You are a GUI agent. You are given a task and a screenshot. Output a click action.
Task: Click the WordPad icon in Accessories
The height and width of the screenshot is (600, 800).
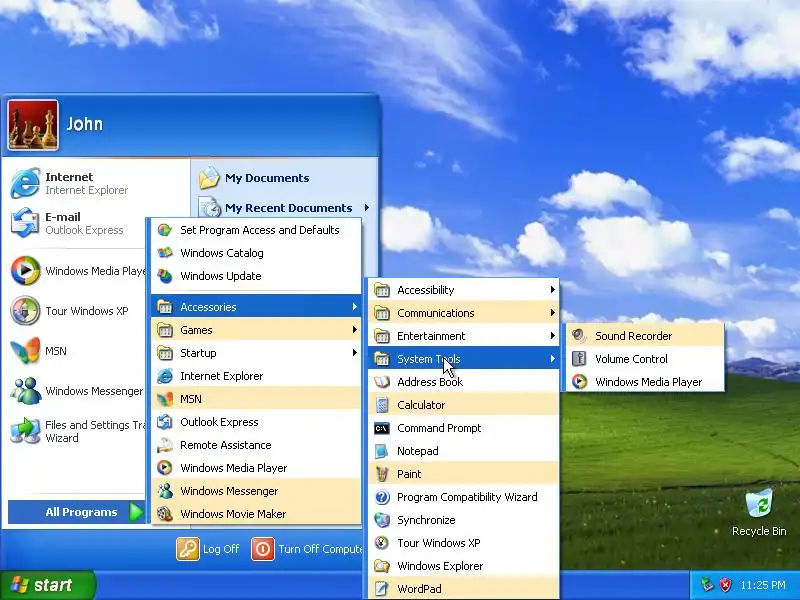[x=382, y=589]
